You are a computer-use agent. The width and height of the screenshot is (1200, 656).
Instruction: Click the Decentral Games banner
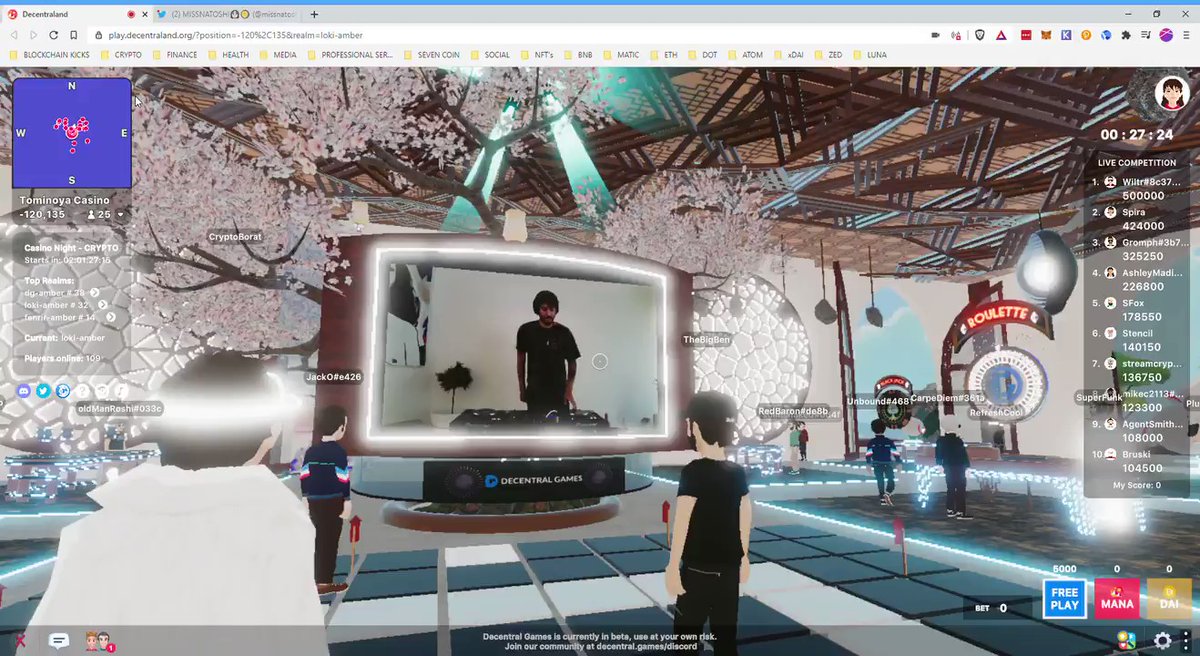pyautogui.click(x=524, y=481)
